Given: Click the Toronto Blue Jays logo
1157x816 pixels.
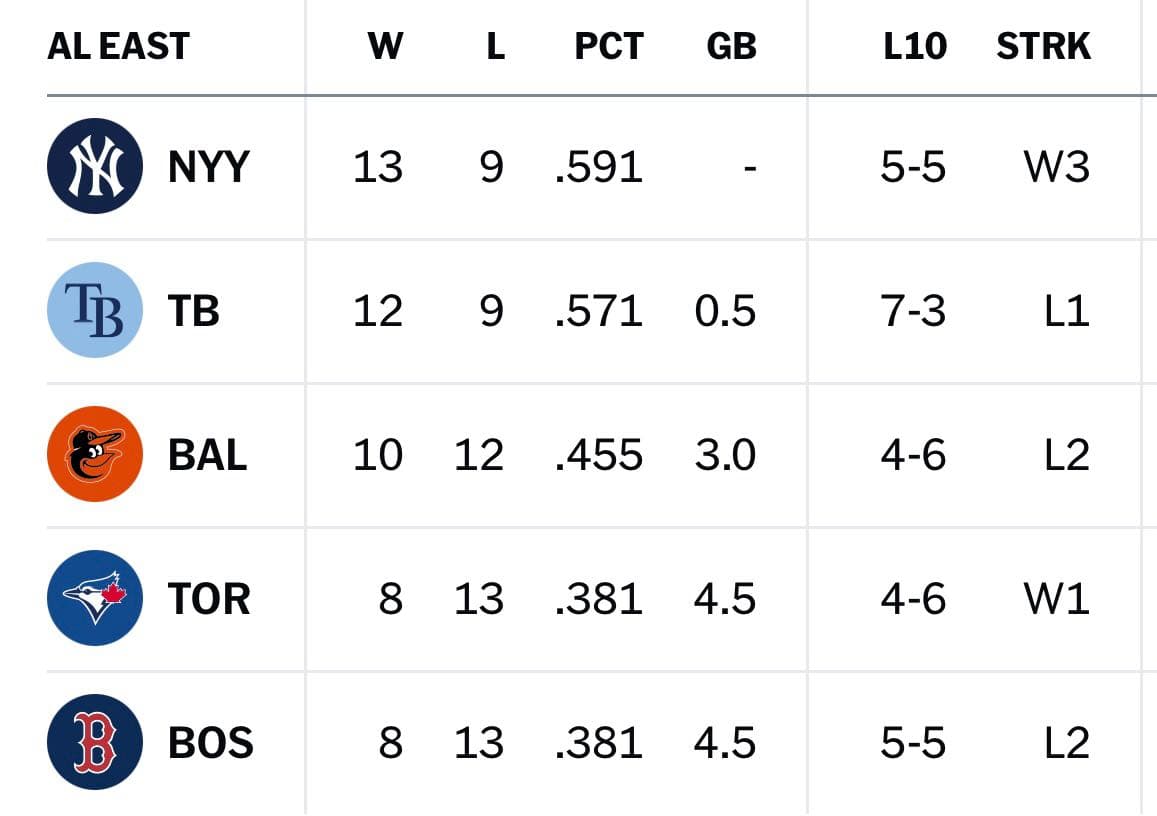Looking at the screenshot, I should click(x=94, y=598).
